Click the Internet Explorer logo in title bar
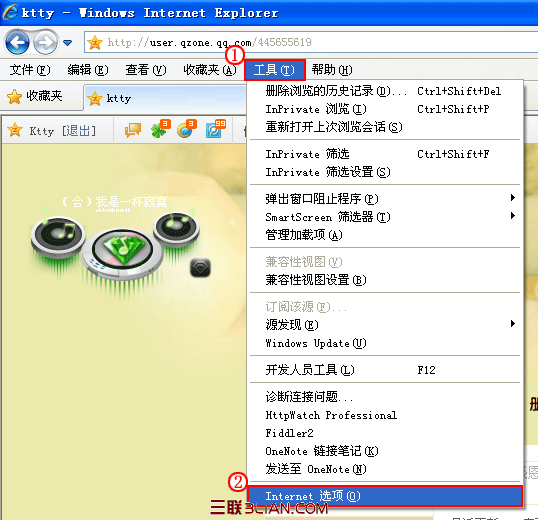This screenshot has width=538, height=520. click(10, 12)
